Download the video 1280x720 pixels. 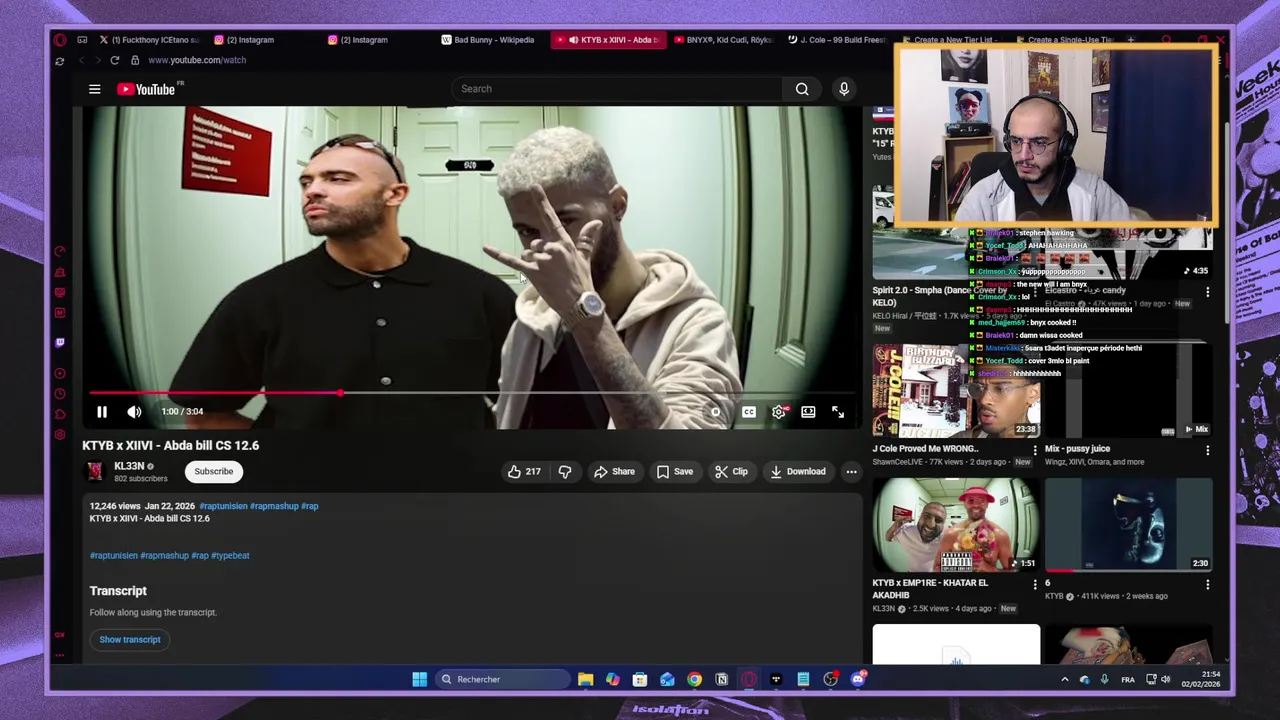[798, 471]
